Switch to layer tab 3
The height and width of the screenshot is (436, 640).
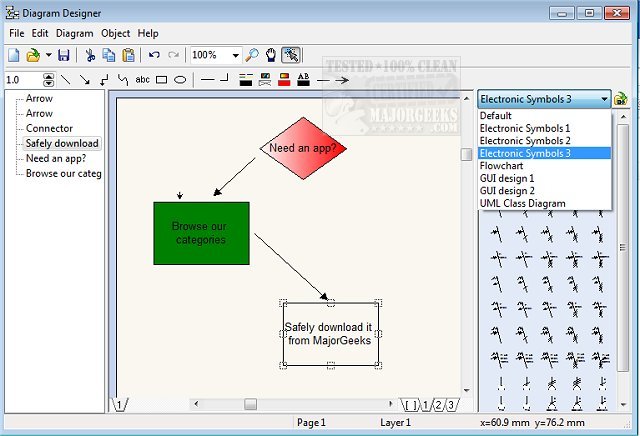coord(451,405)
